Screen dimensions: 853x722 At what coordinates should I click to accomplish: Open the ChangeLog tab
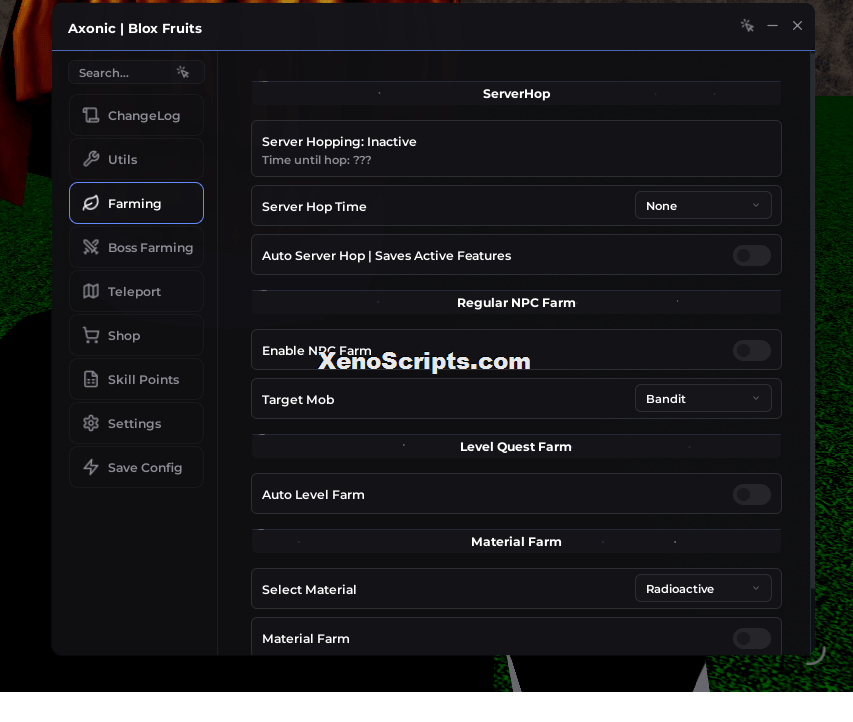(137, 115)
